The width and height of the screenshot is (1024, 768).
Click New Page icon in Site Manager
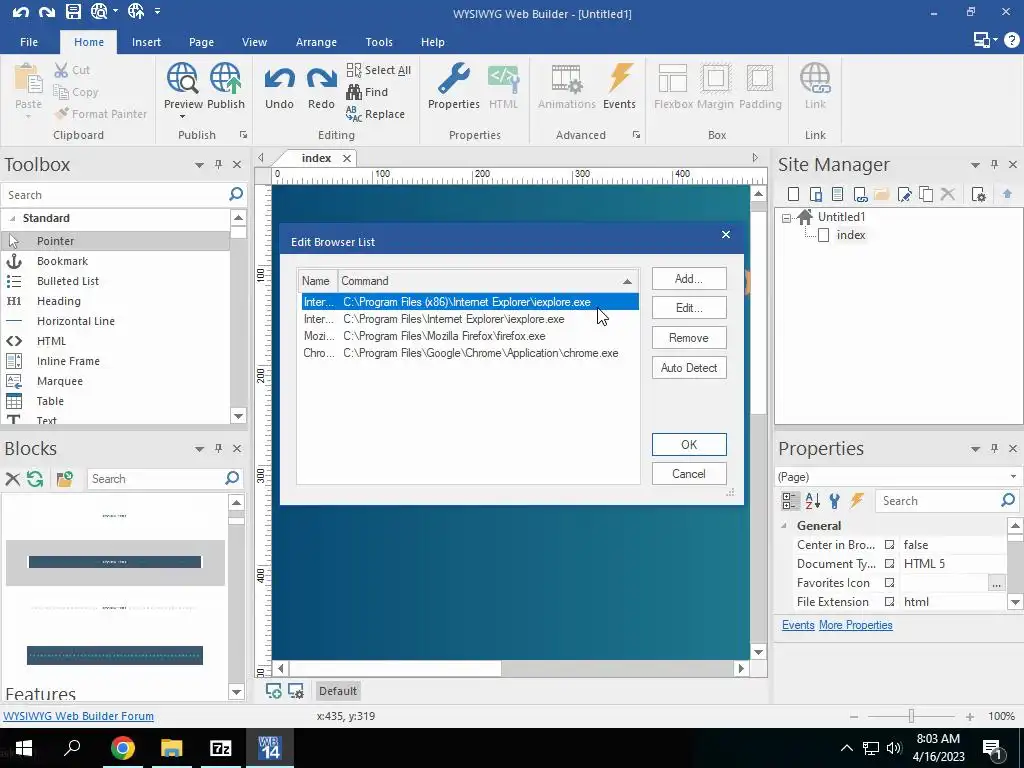[793, 194]
